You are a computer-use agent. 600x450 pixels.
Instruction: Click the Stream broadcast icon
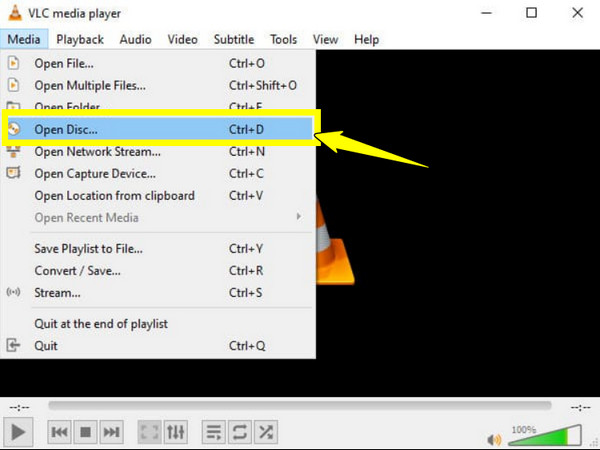13,292
